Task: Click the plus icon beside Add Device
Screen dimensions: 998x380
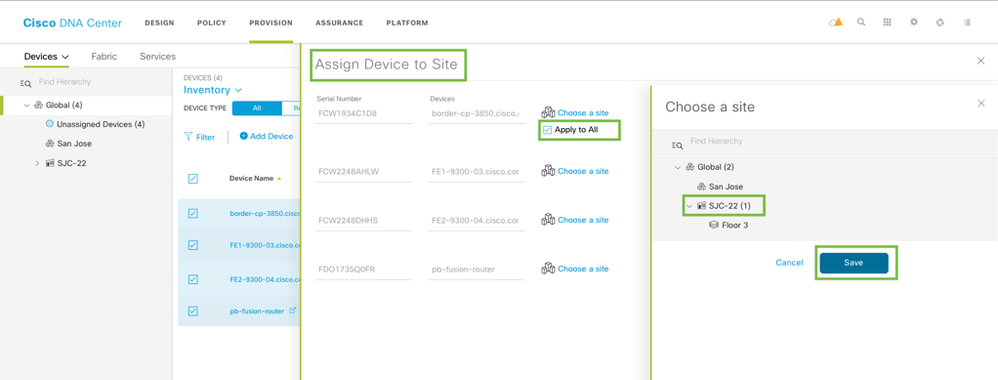Action: [x=244, y=136]
